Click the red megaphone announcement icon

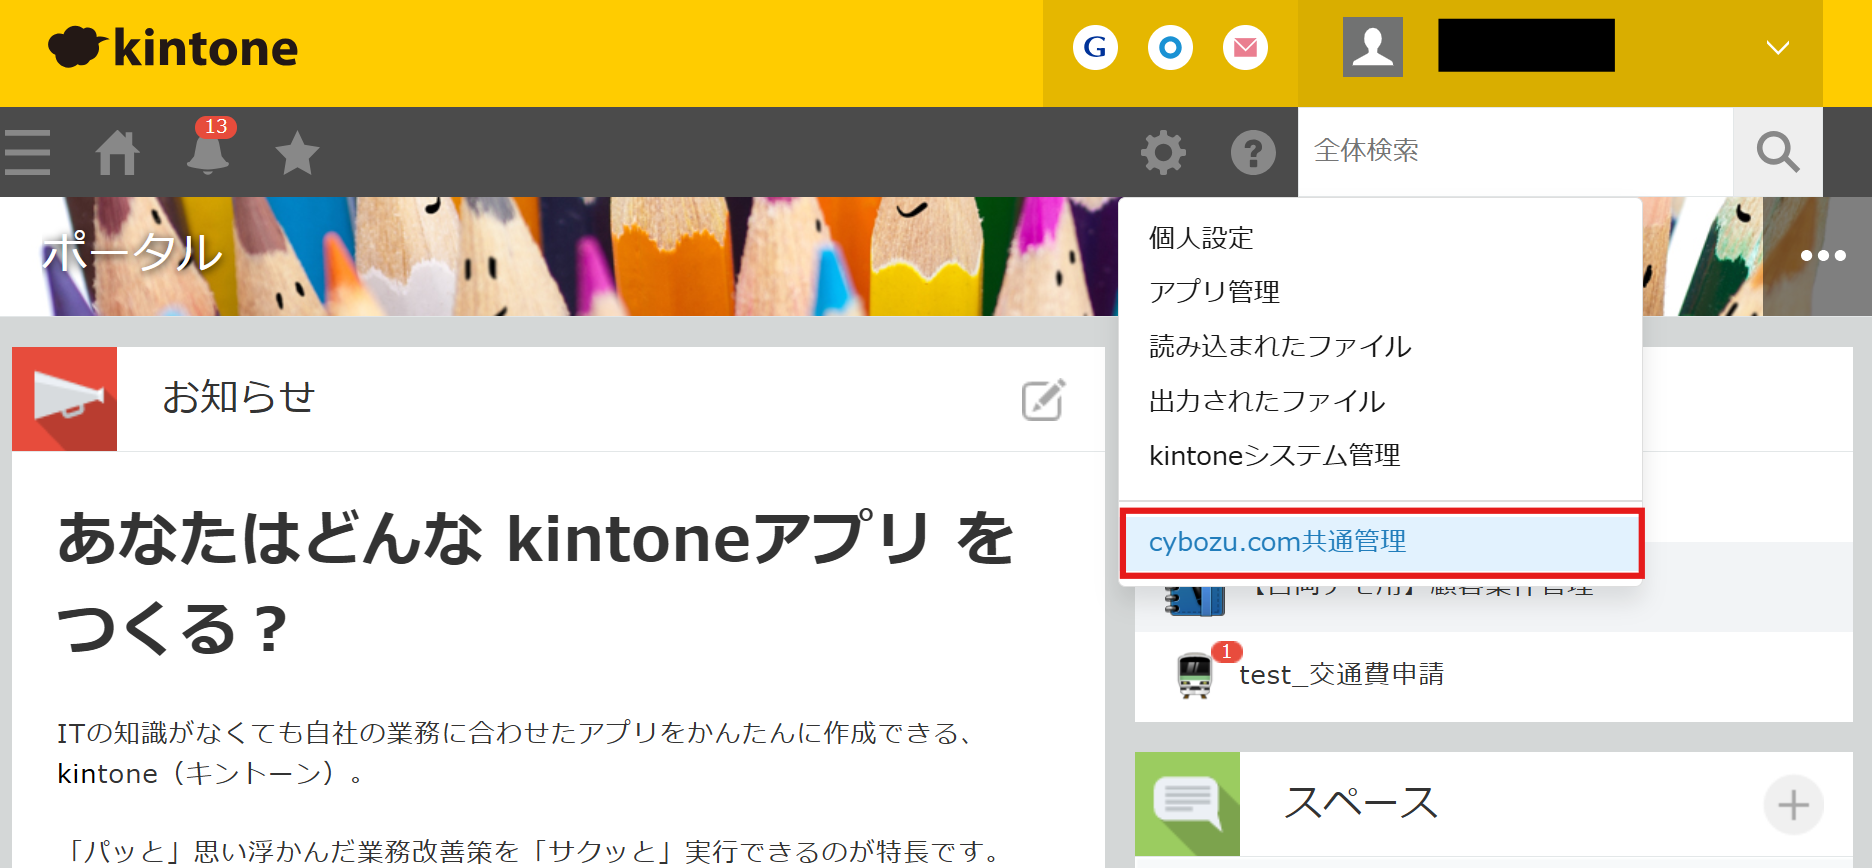click(65, 399)
